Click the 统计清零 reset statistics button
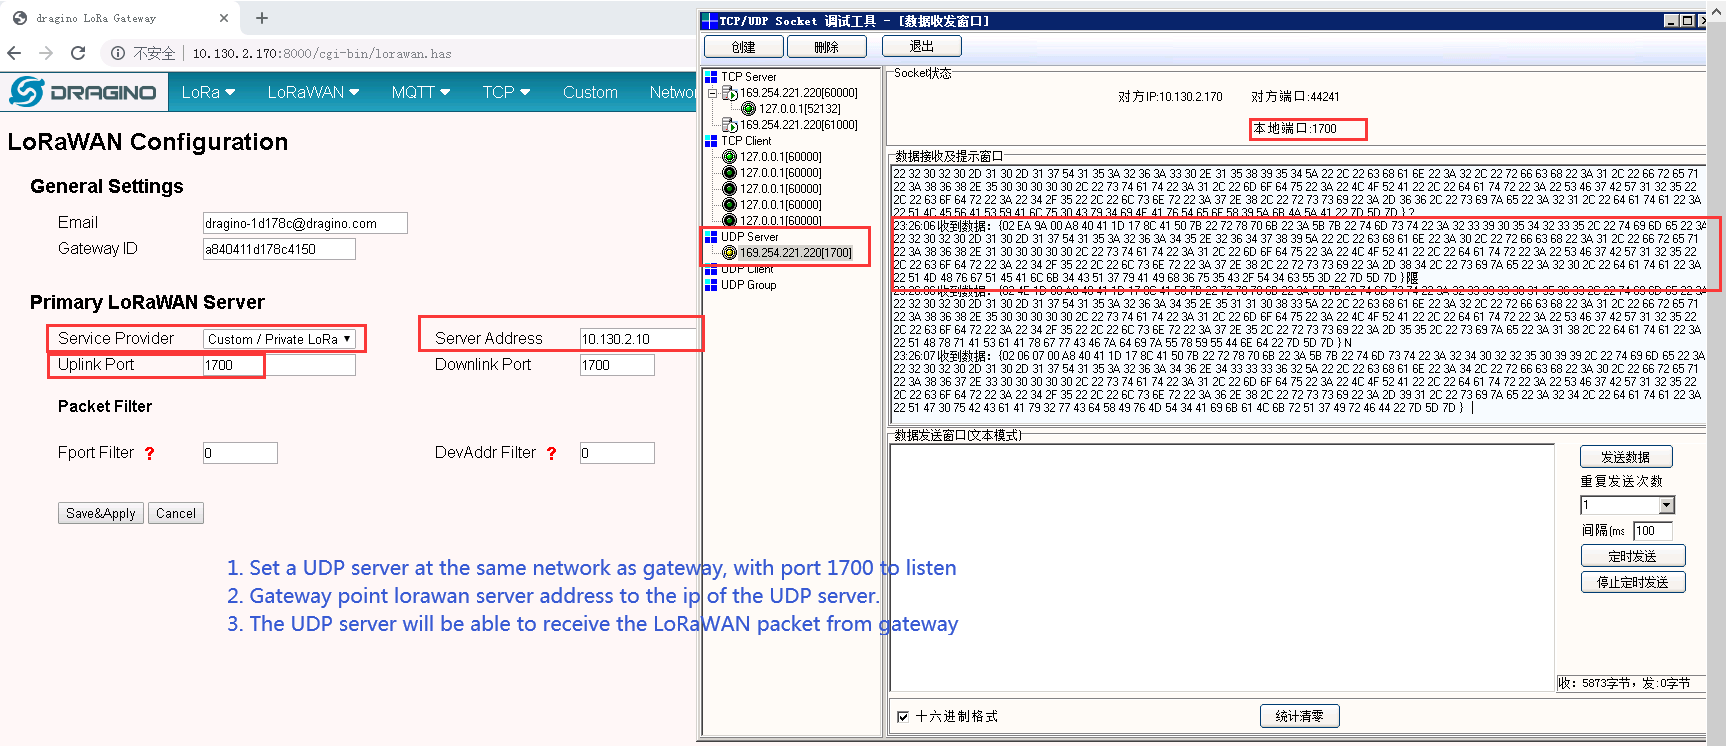The width and height of the screenshot is (1726, 746). click(x=1300, y=716)
